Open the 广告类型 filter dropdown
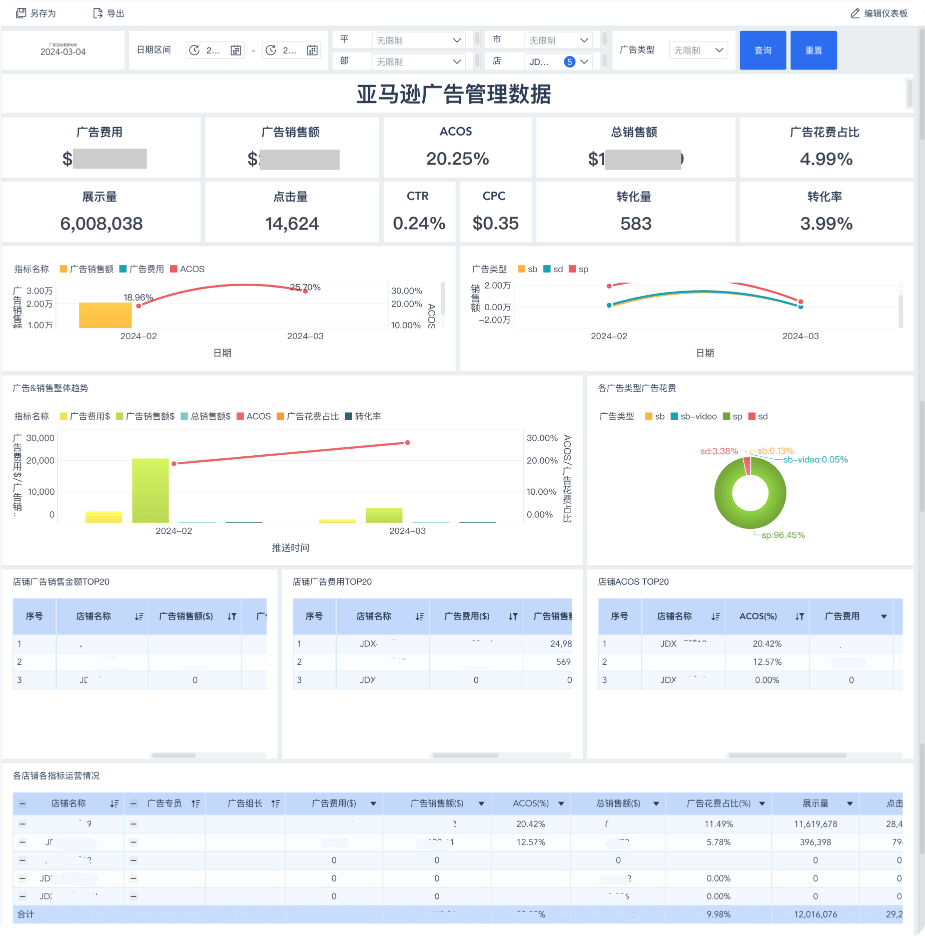Image resolution: width=925 pixels, height=936 pixels. (699, 50)
